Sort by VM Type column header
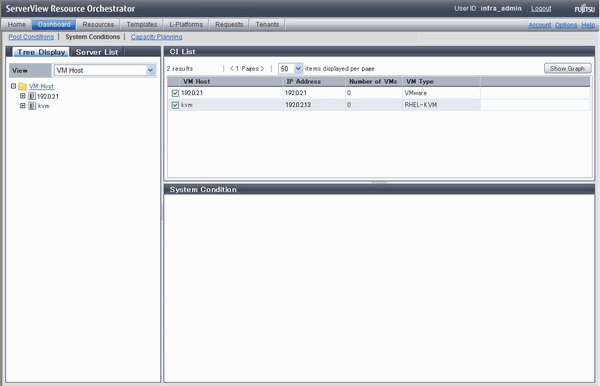The width and height of the screenshot is (600, 386). pos(441,81)
